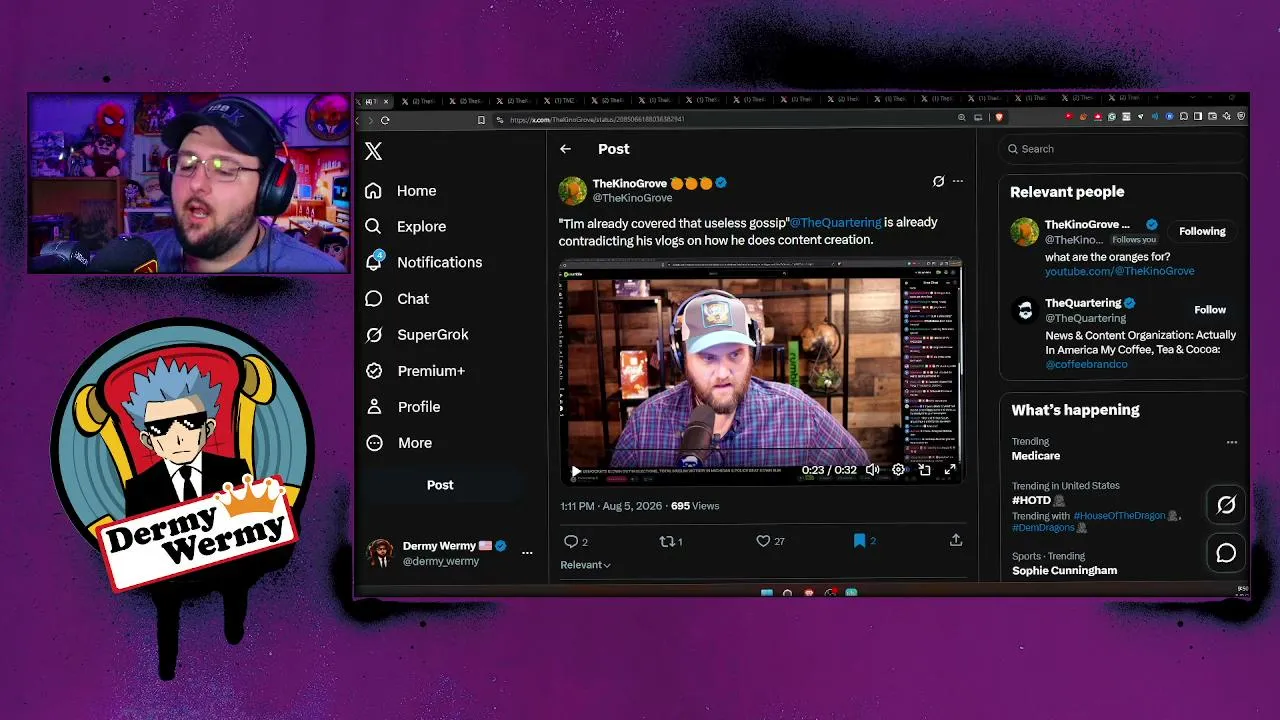
Task: Click the browser address bar URL
Action: (x=597, y=120)
